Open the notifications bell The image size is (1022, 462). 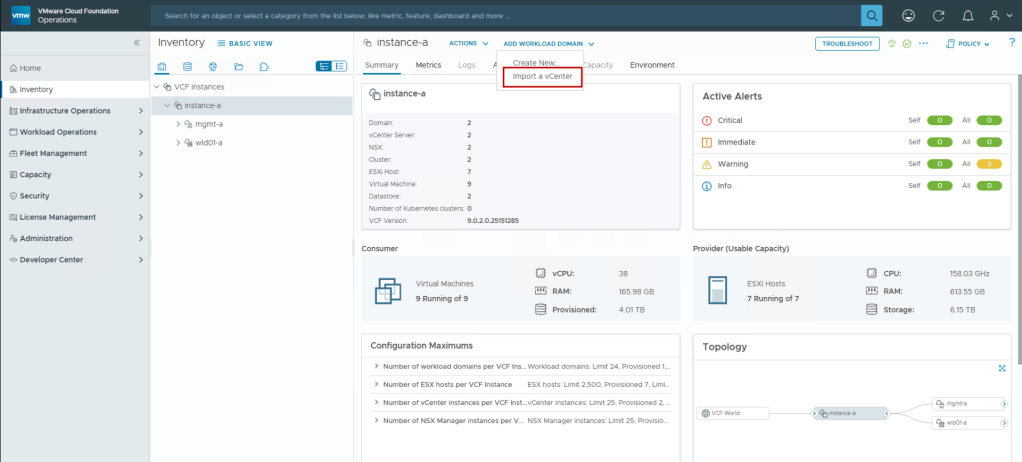pyautogui.click(x=969, y=16)
